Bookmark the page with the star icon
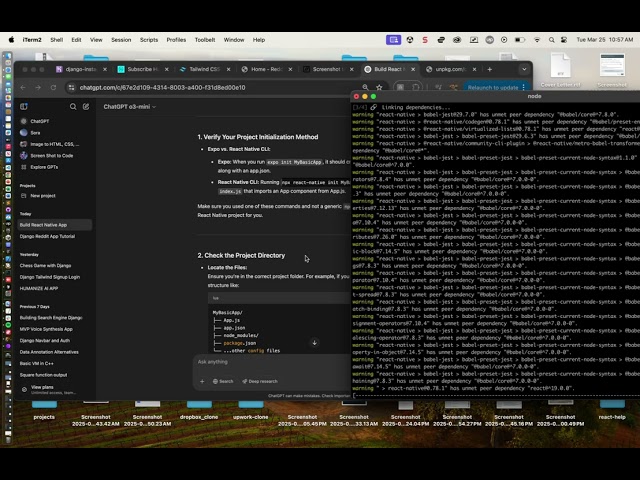 click(x=379, y=87)
